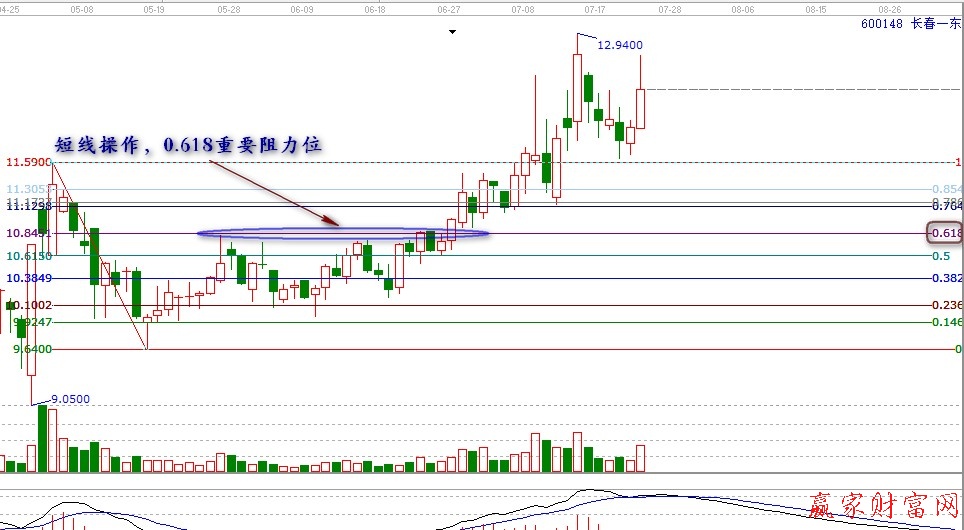Click the blue ellipse resistance highlight
This screenshot has height=530, width=964.
(x=343, y=234)
